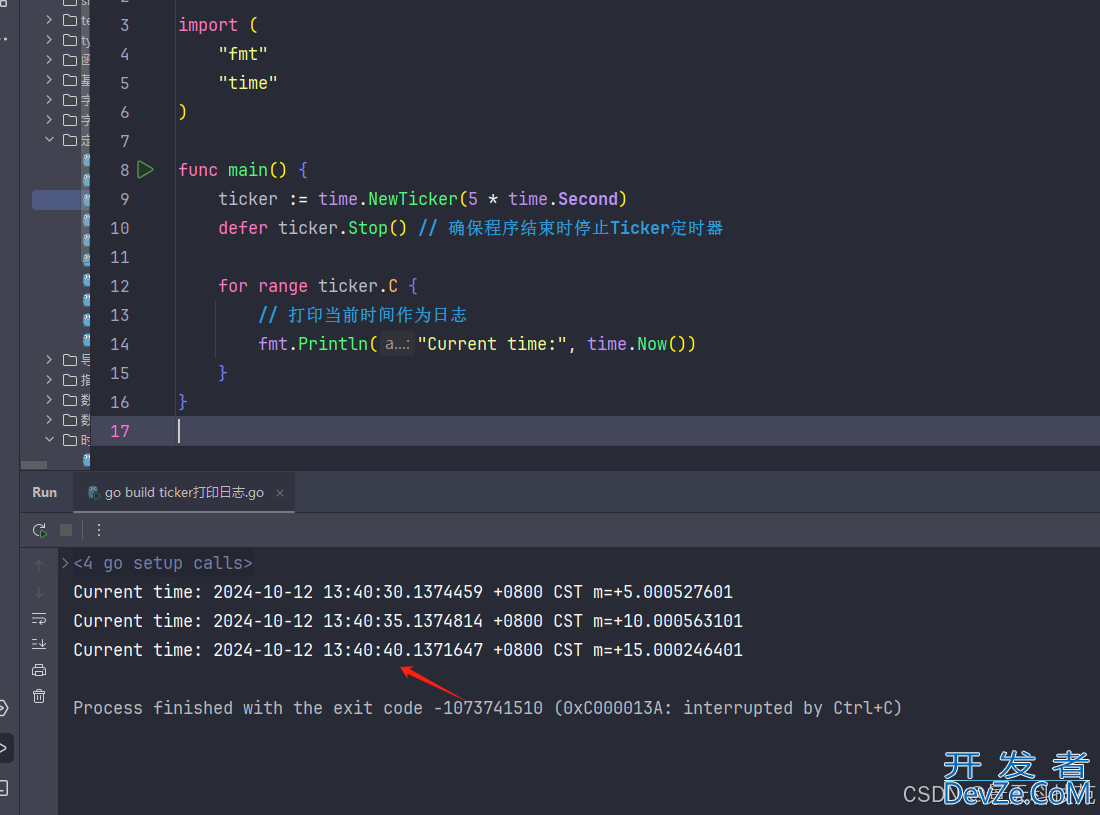Collapse the expanded 定 folder

tap(49, 140)
